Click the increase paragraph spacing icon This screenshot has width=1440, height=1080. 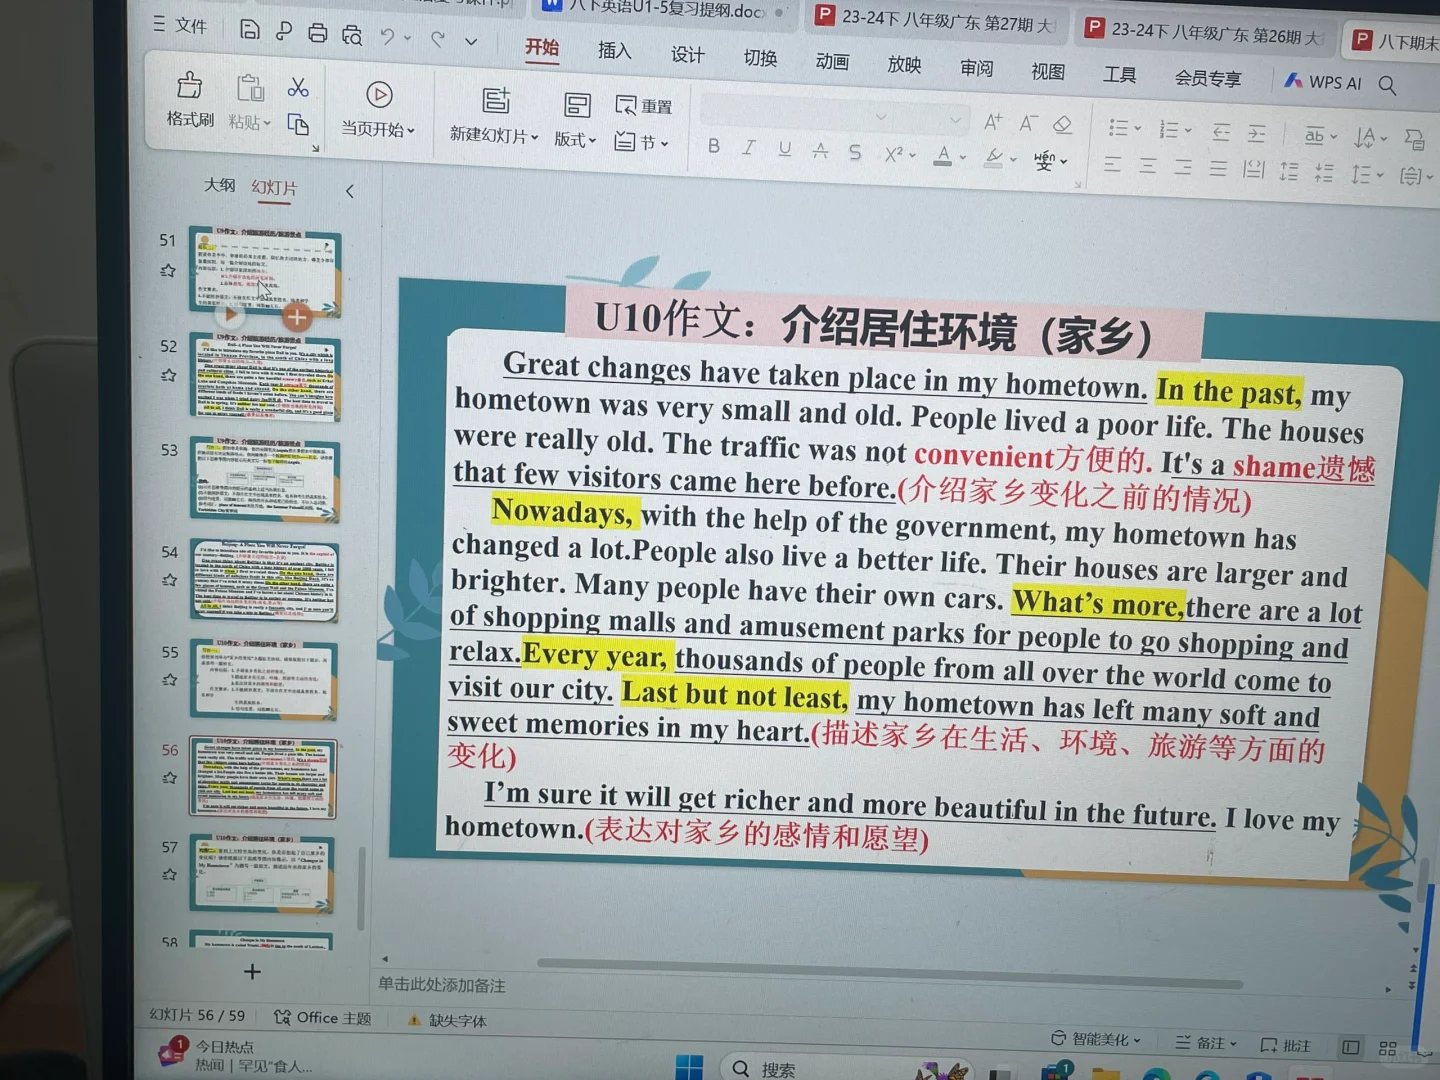click(x=1289, y=171)
